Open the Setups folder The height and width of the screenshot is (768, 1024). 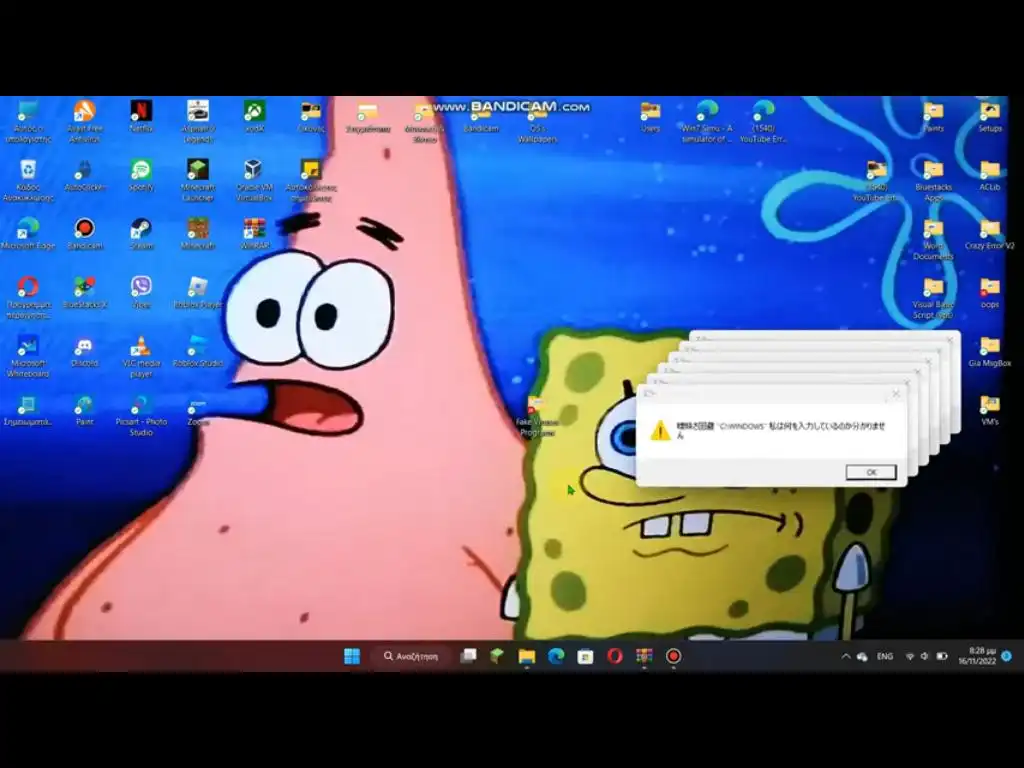pyautogui.click(x=990, y=116)
